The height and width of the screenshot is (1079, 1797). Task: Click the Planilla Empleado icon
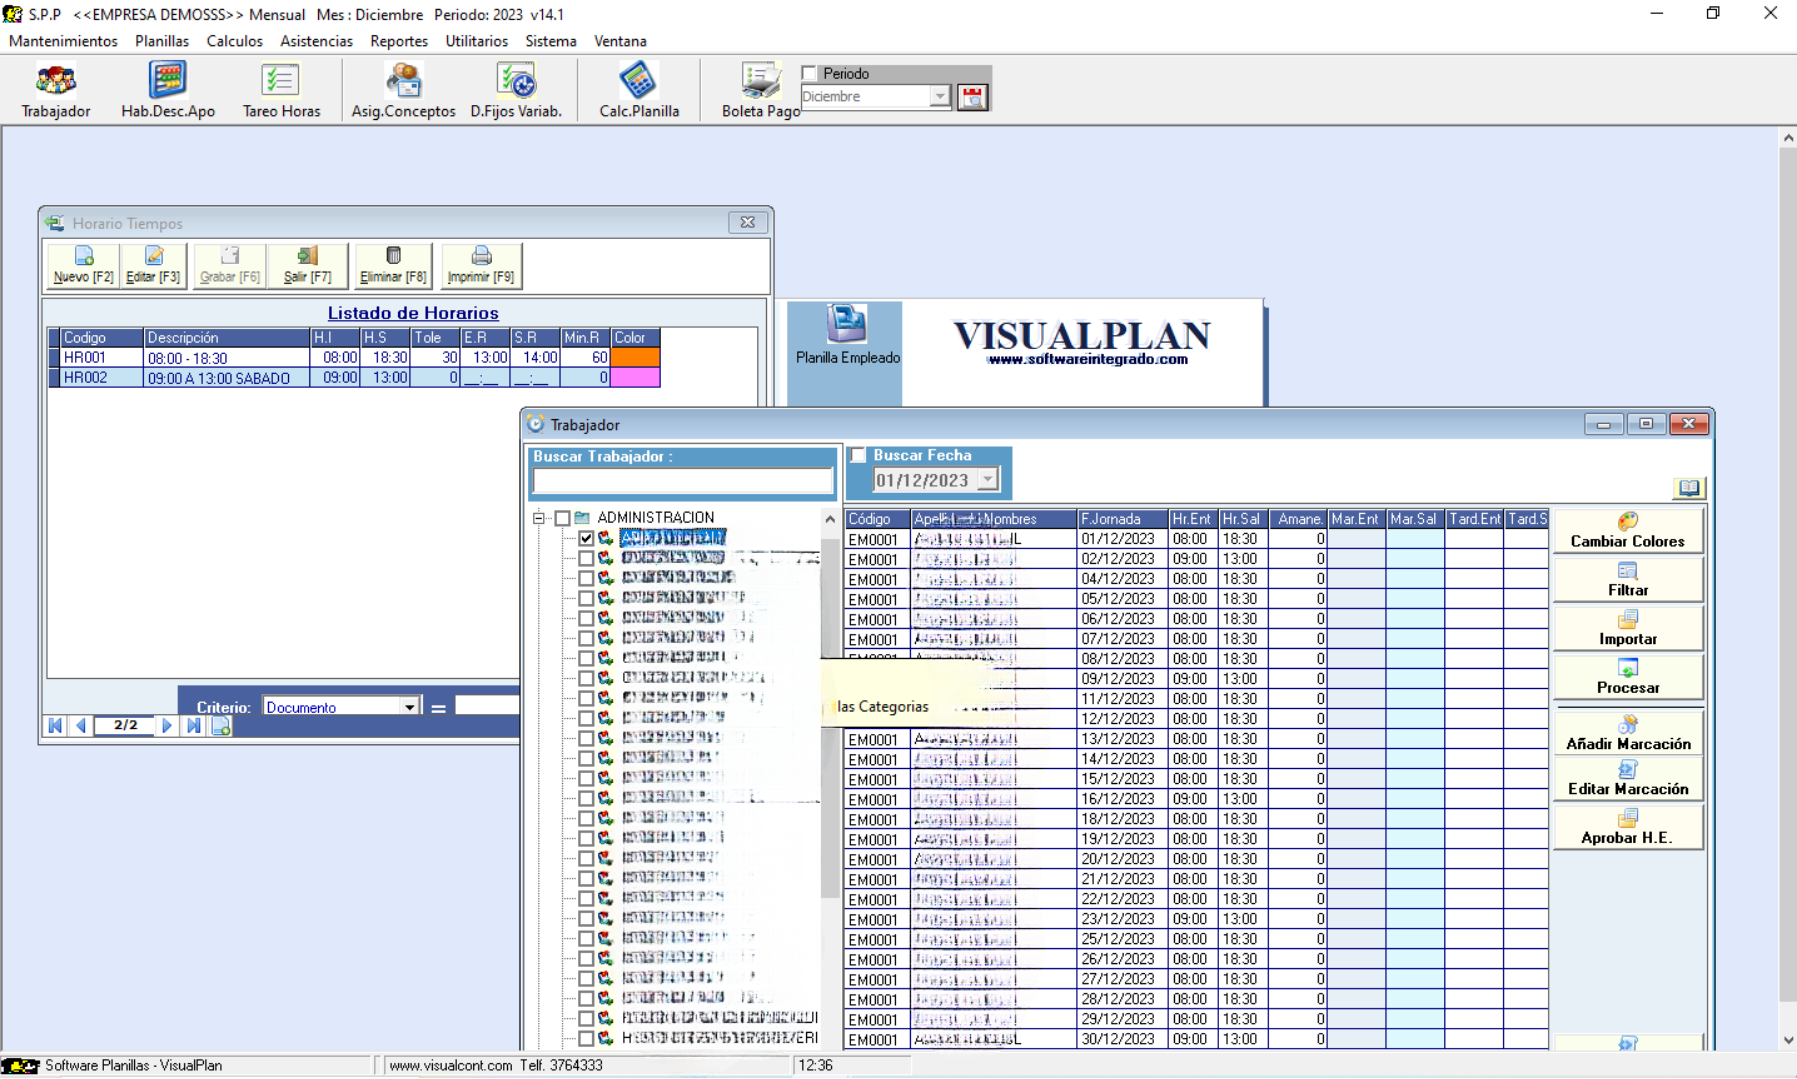[847, 336]
